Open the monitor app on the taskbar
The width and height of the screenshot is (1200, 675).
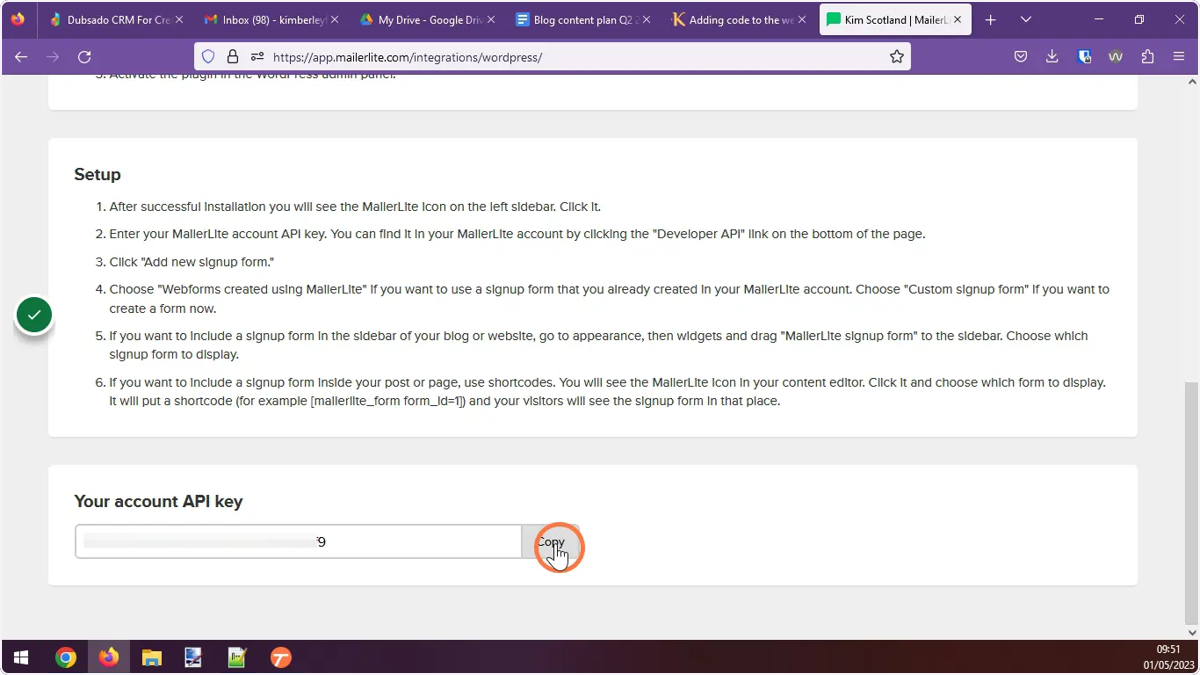pos(194,657)
